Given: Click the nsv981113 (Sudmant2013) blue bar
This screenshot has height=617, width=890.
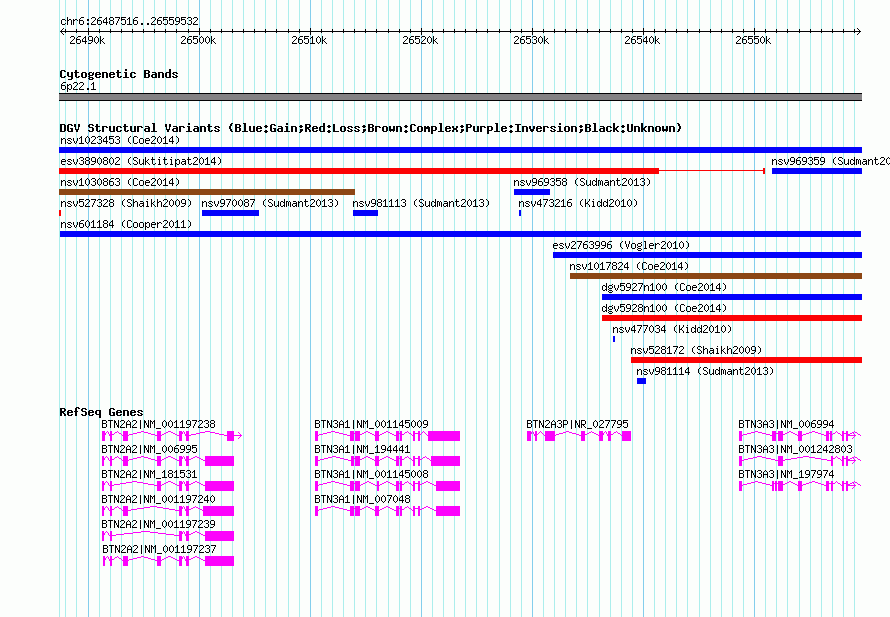Looking at the screenshot, I should click(x=366, y=213).
